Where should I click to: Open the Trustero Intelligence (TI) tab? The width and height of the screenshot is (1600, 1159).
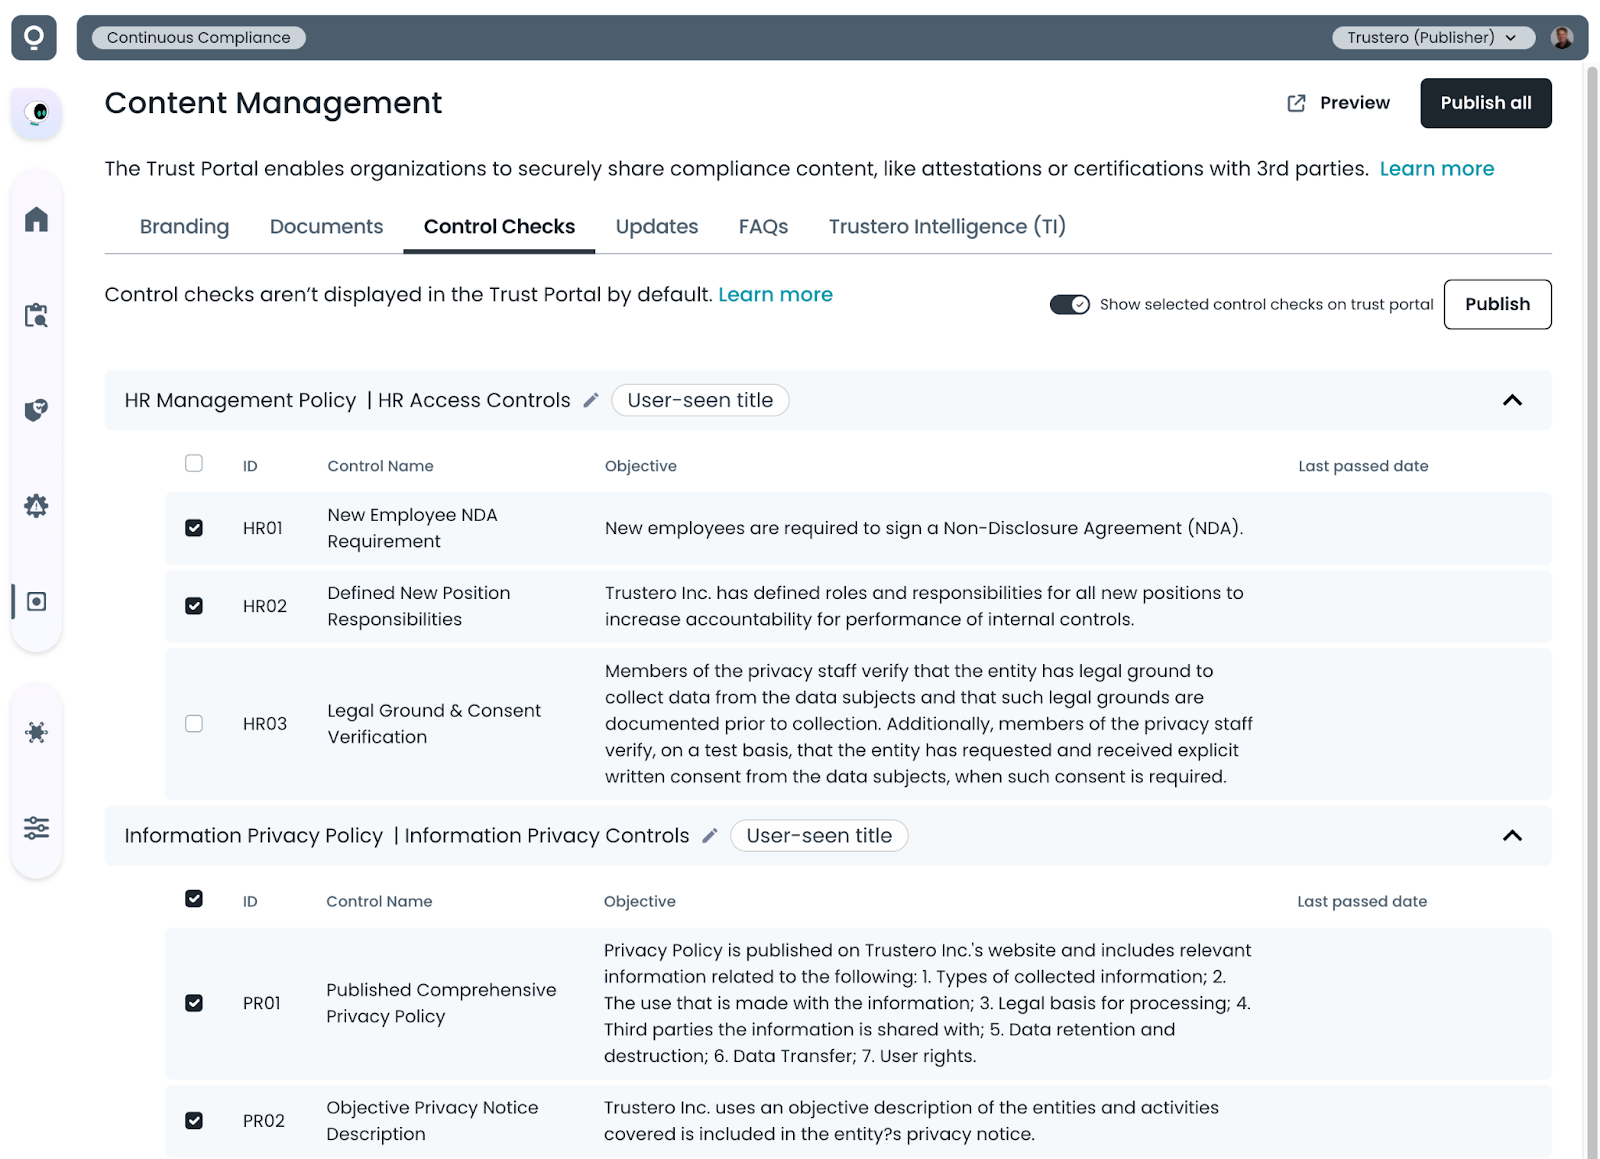coord(946,227)
